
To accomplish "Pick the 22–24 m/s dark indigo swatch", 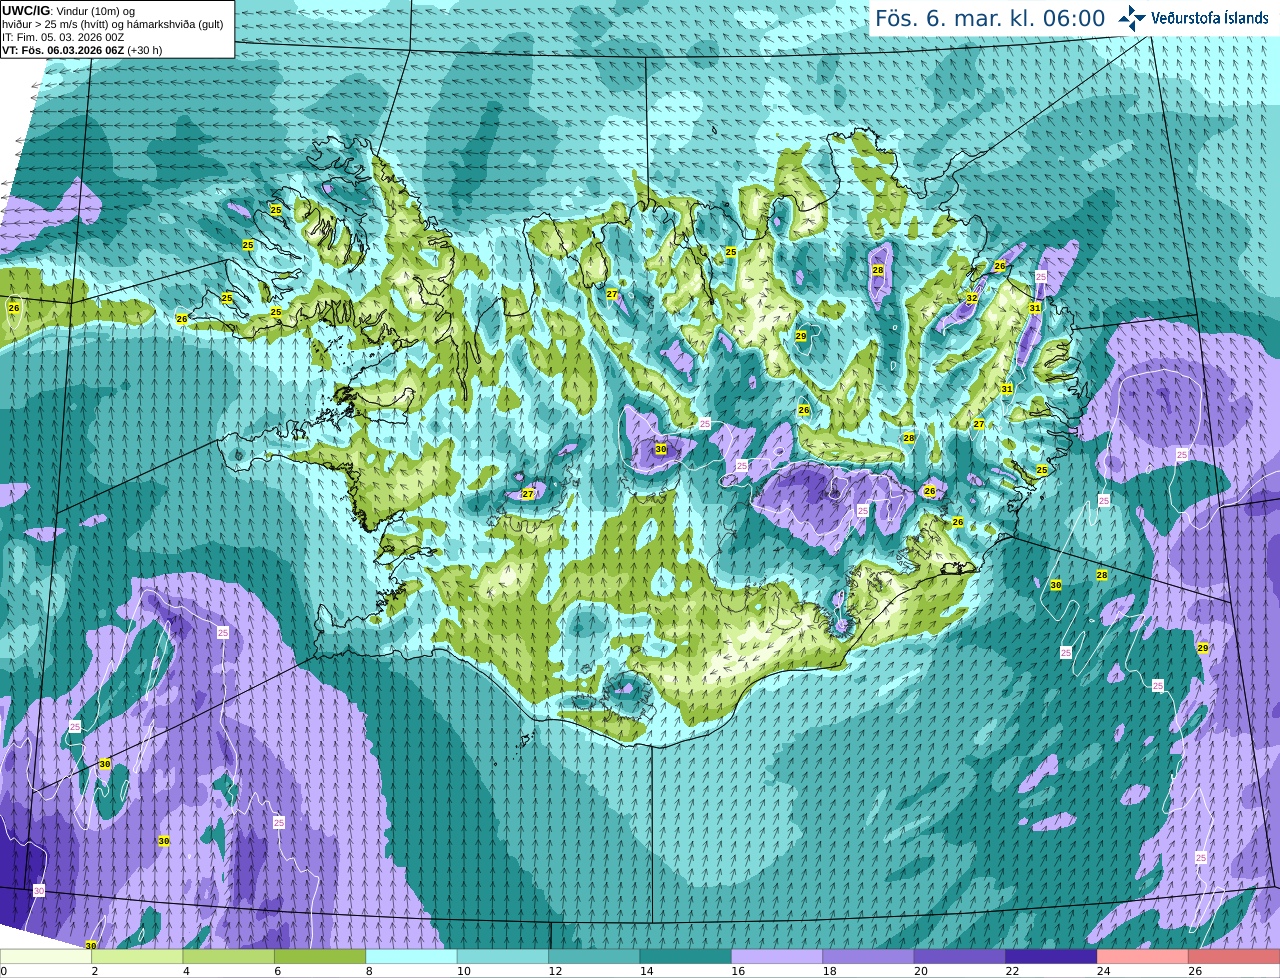I will click(1051, 956).
